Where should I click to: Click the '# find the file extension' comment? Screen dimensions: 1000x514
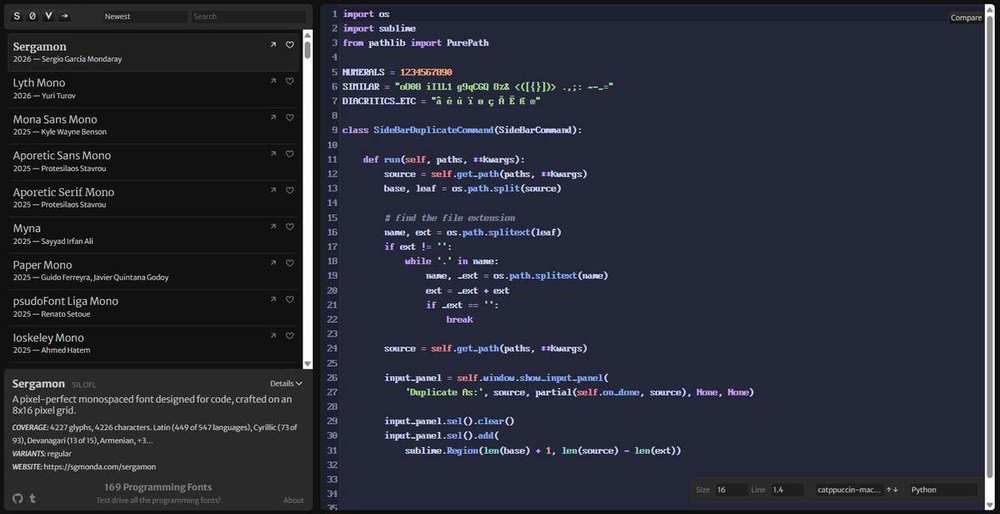click(x=450, y=217)
